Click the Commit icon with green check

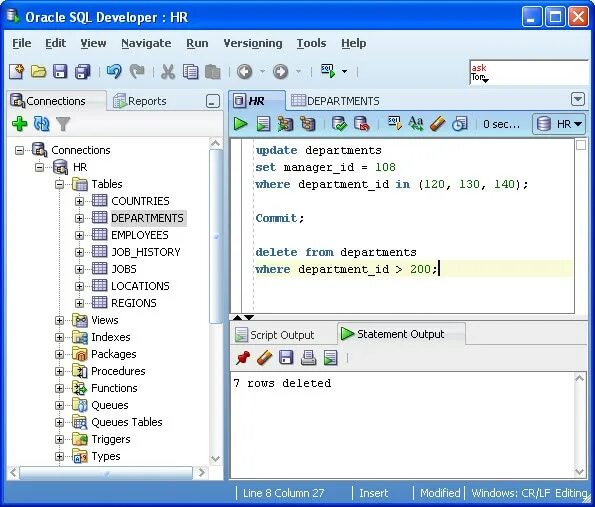339,124
